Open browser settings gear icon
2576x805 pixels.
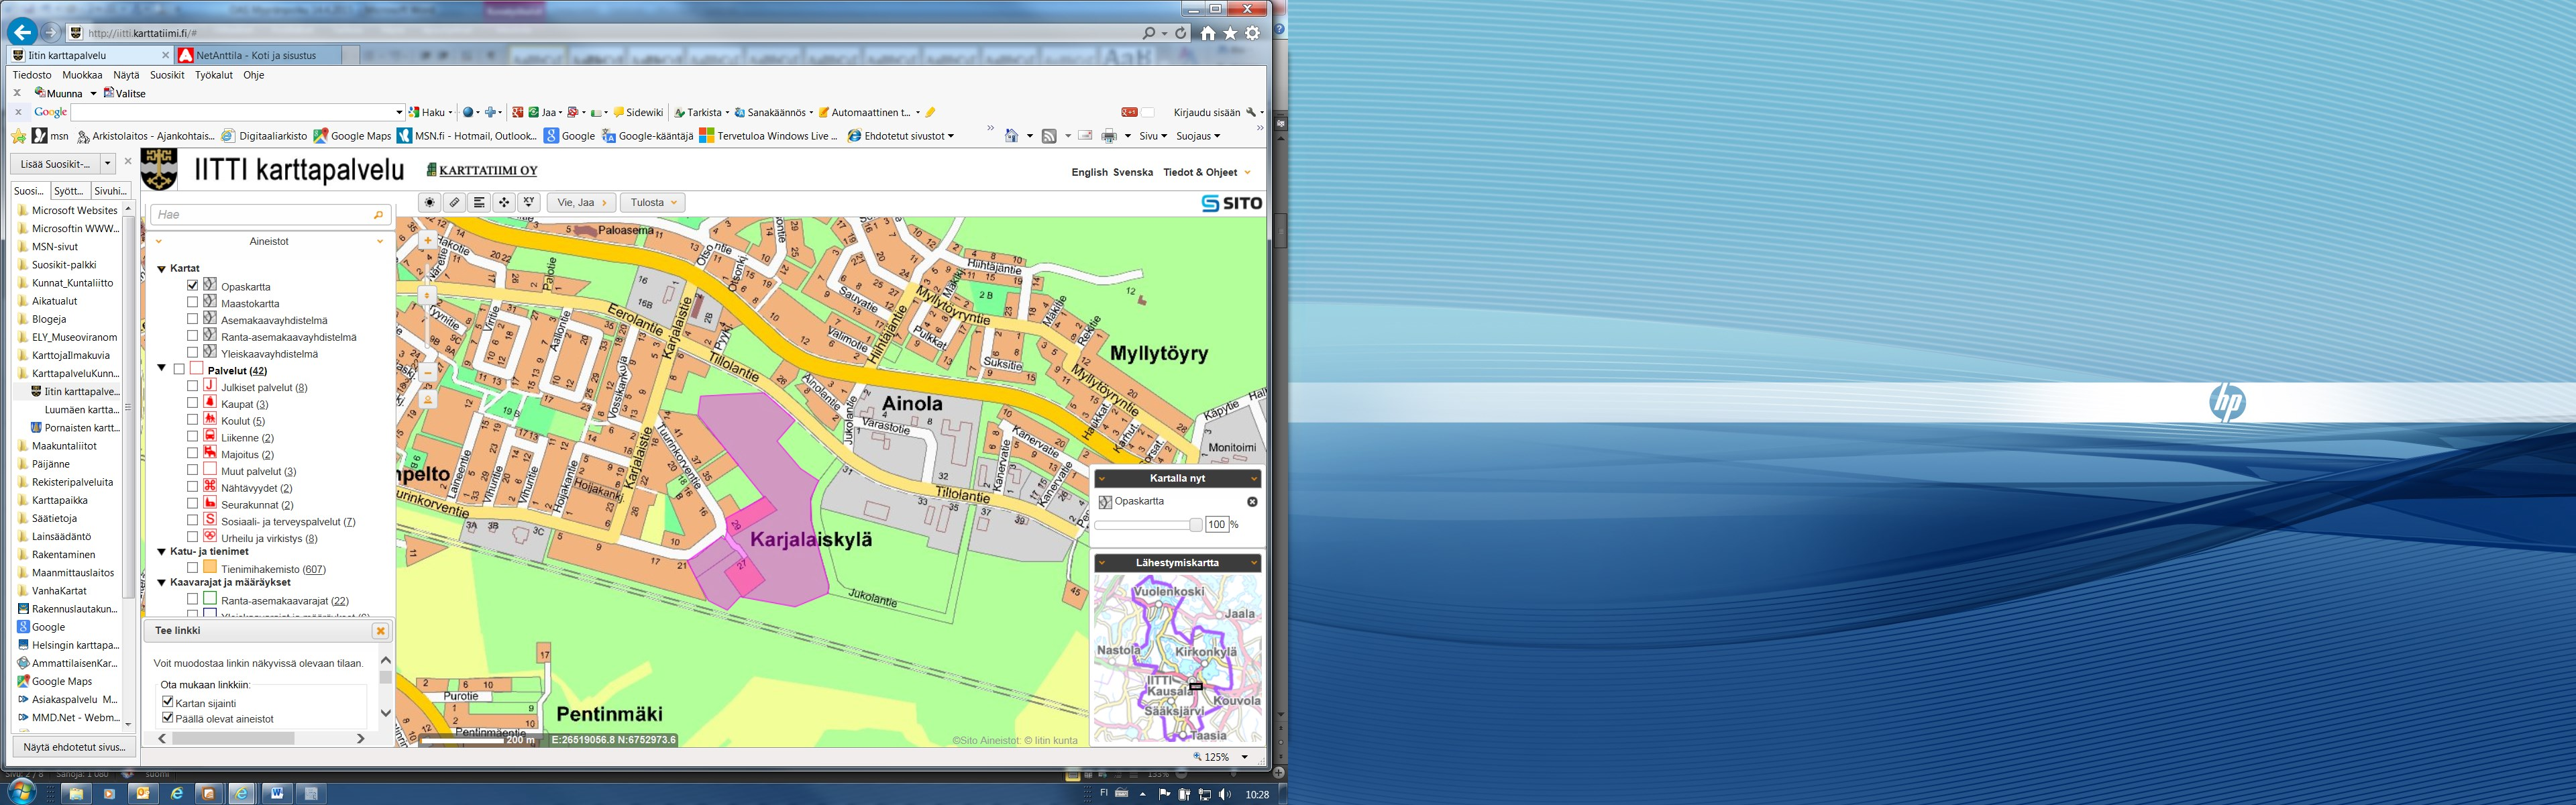pos(1252,33)
